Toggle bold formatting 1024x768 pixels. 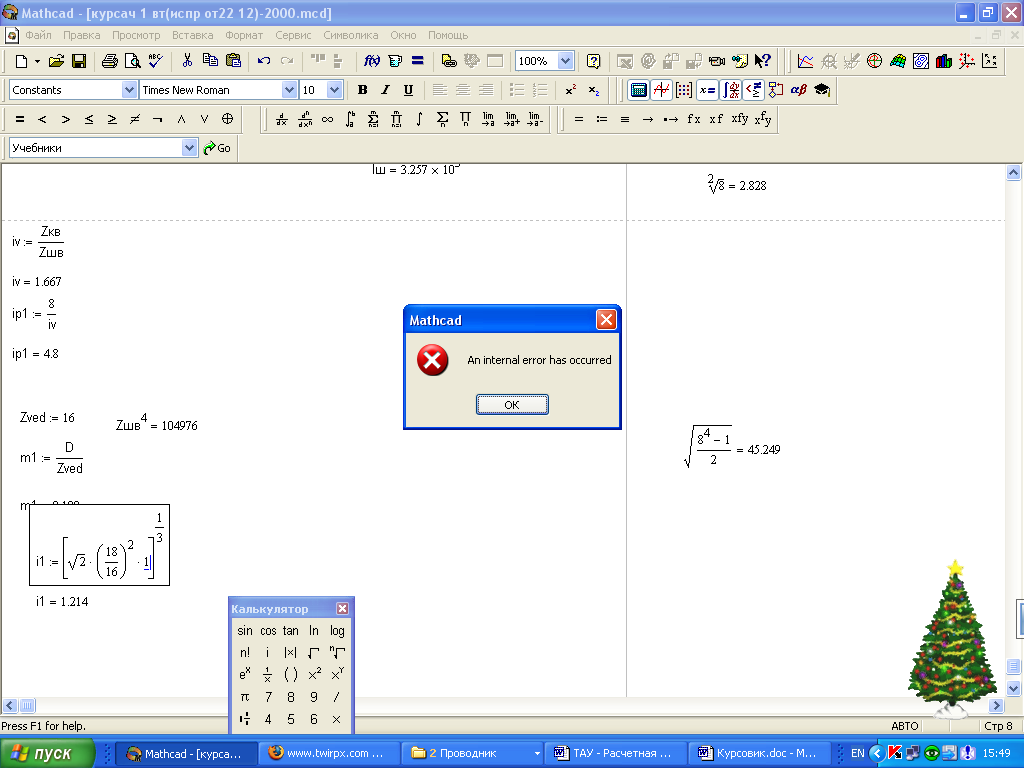point(362,90)
